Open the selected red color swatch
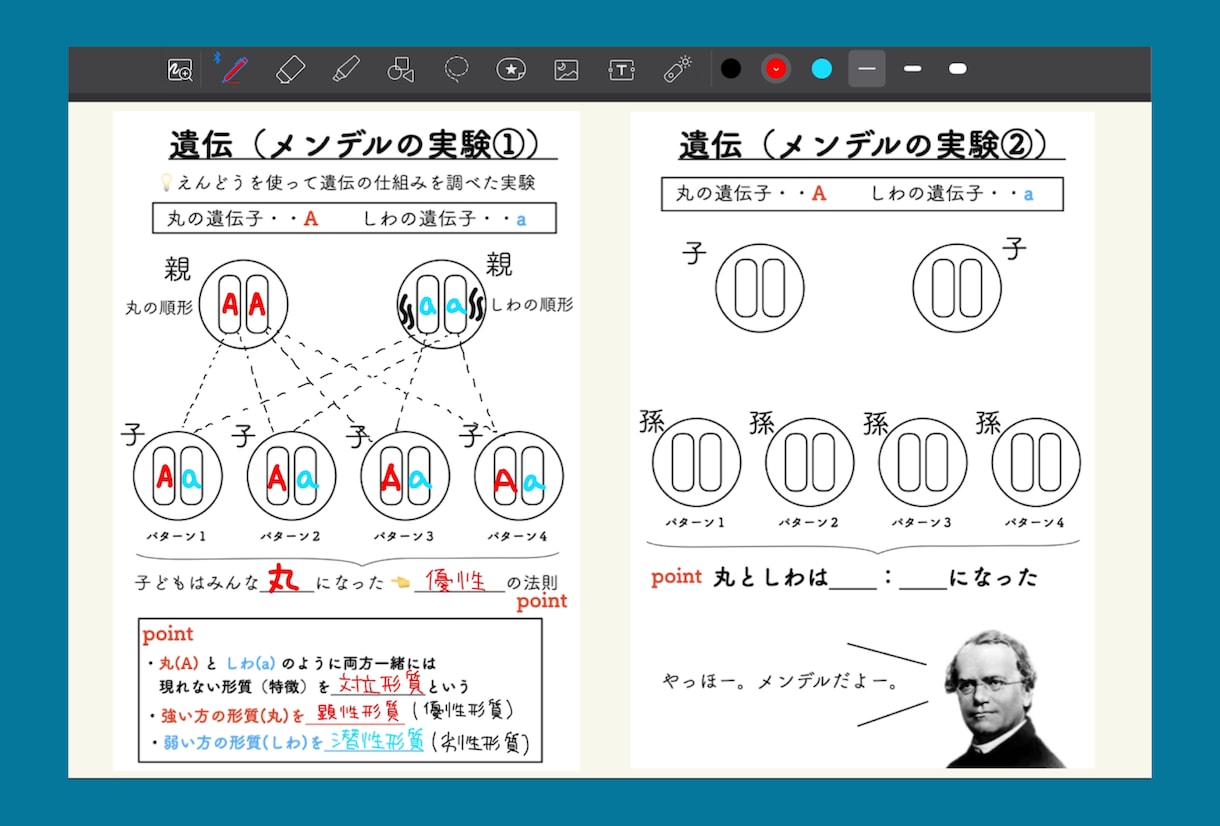The height and width of the screenshot is (826, 1220). (x=776, y=69)
